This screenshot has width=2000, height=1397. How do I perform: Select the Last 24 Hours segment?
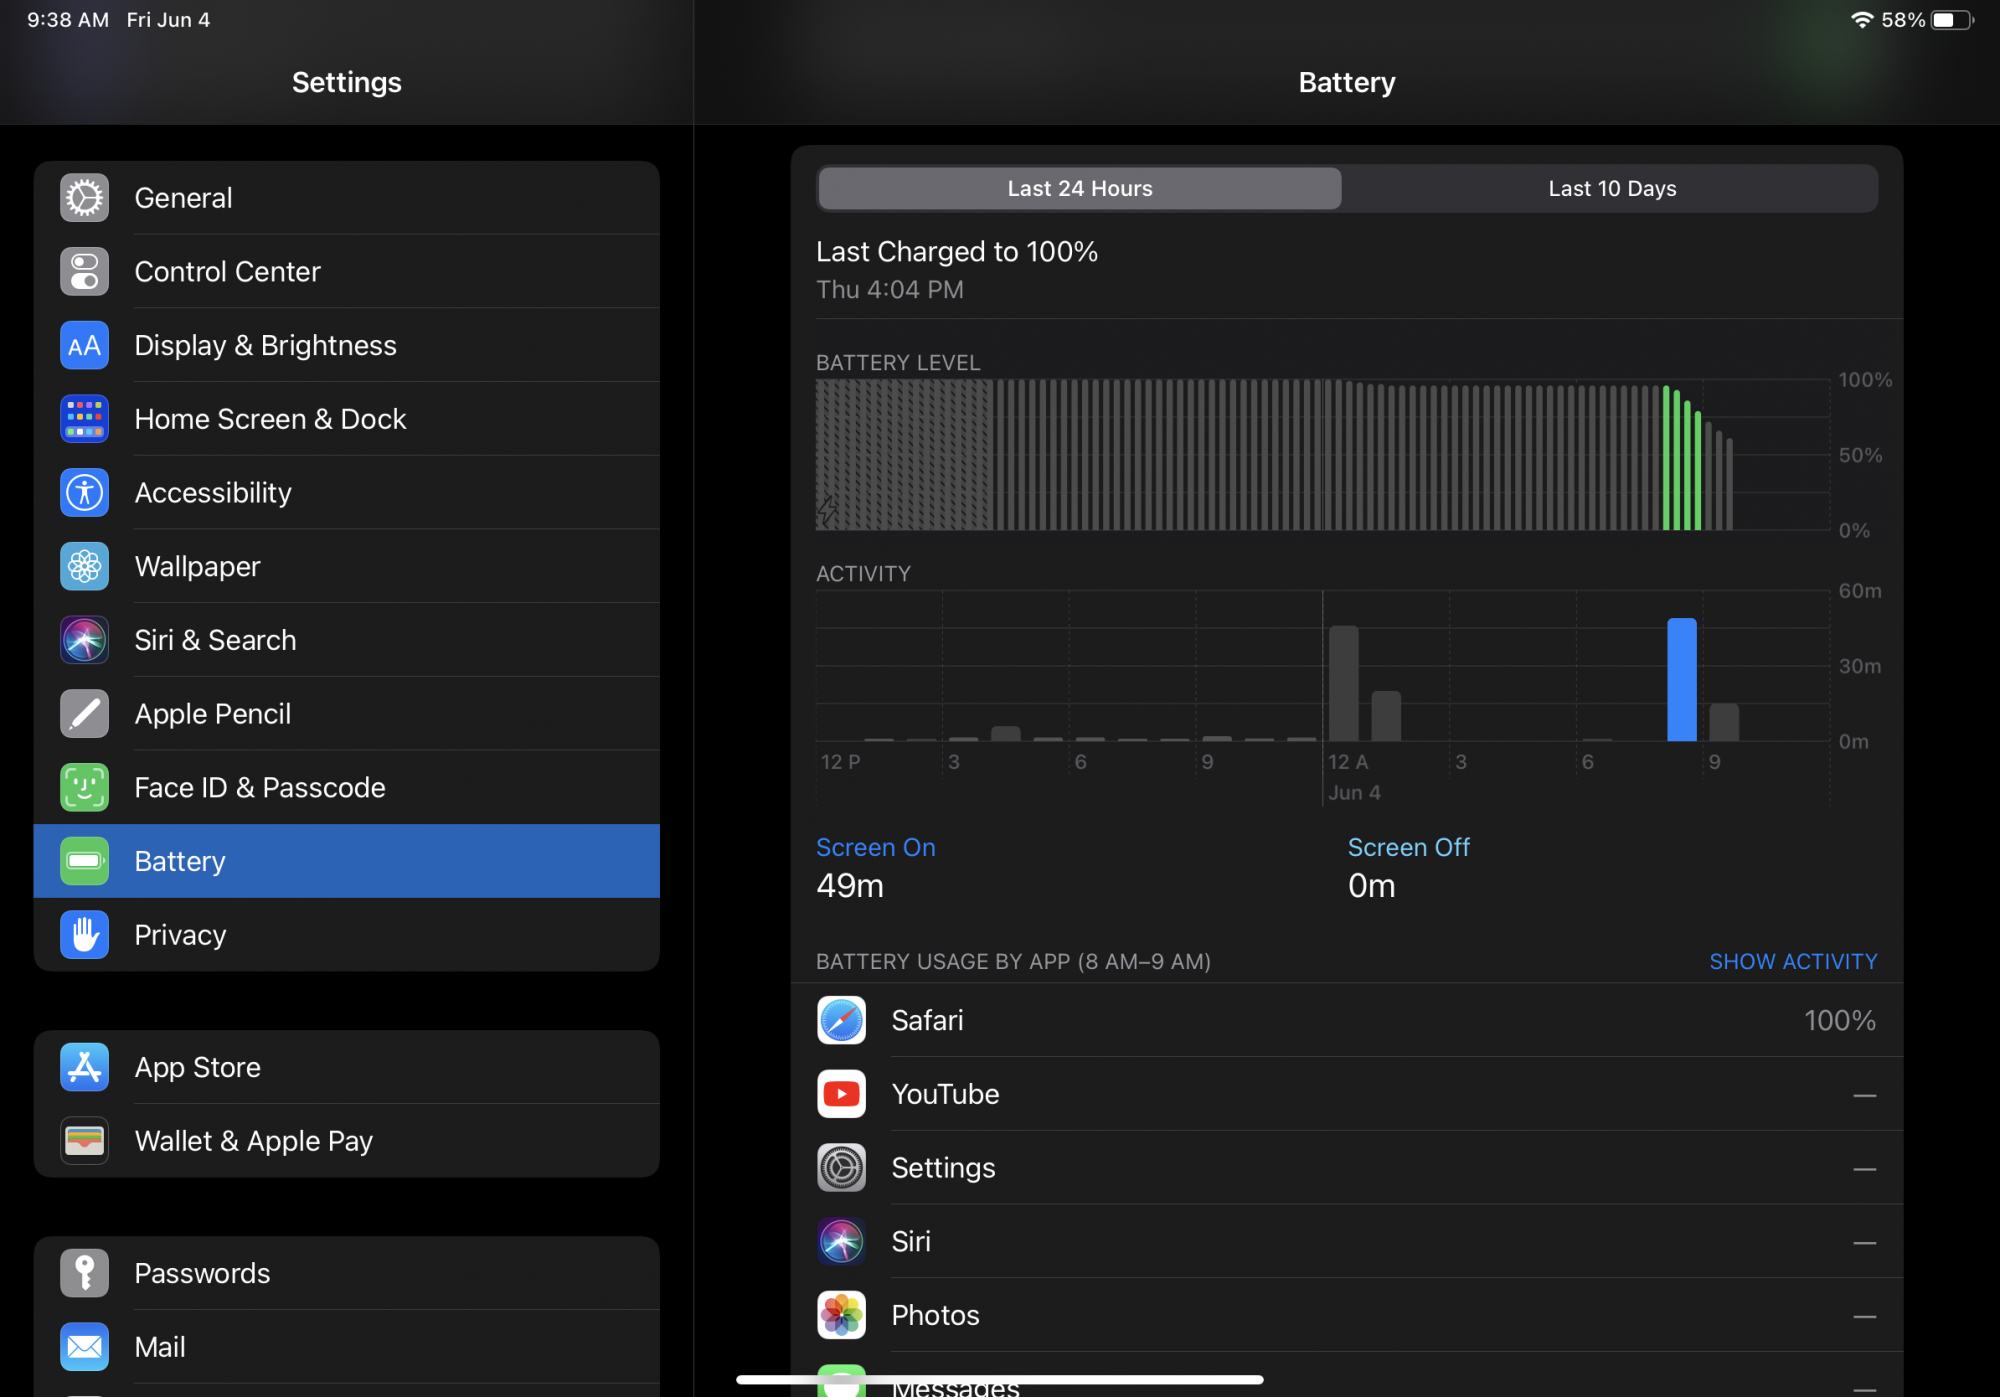click(1080, 189)
